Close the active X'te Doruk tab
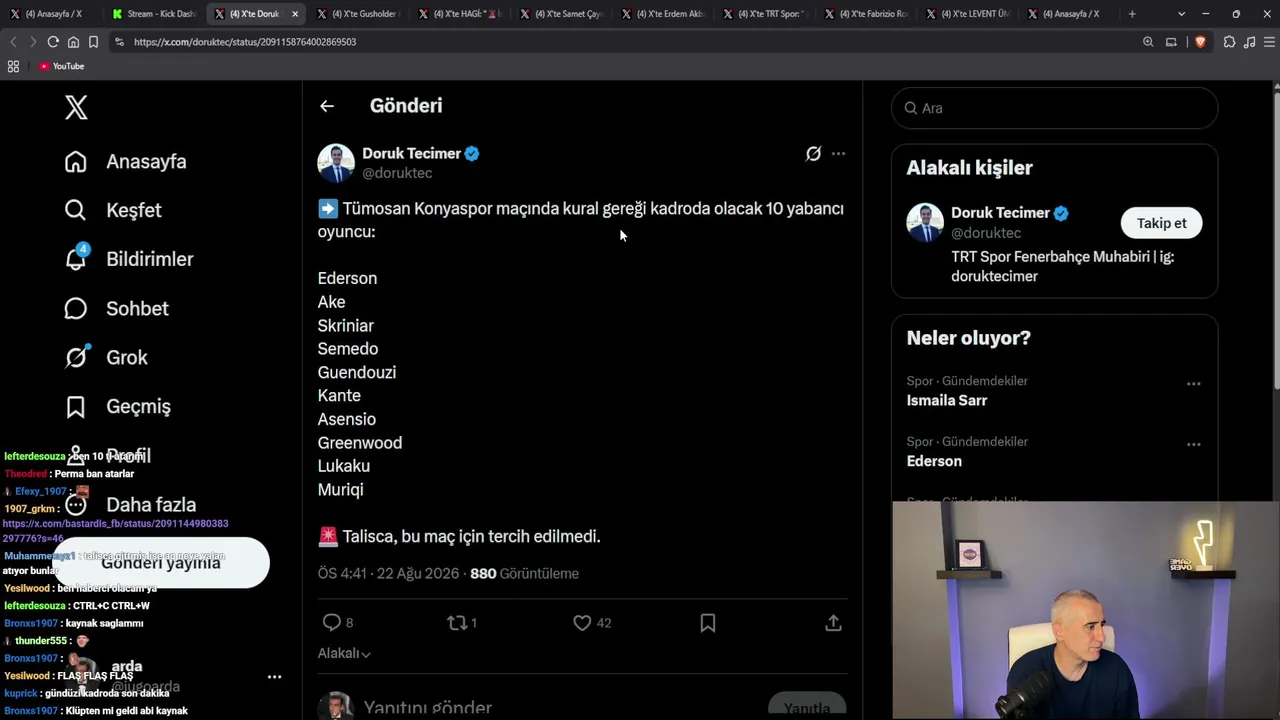This screenshot has width=1280, height=720. coord(295,14)
